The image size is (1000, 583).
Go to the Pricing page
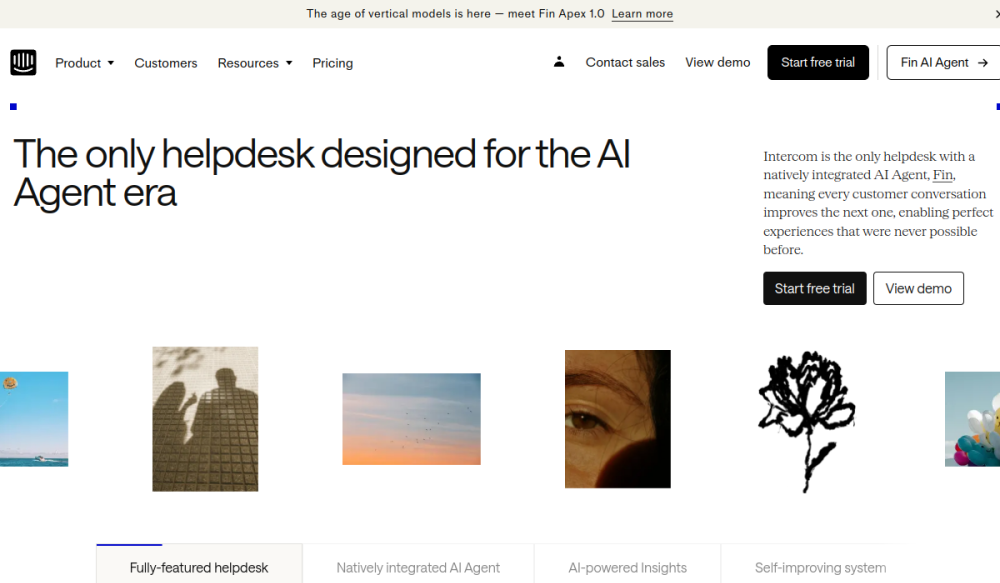[x=332, y=63]
